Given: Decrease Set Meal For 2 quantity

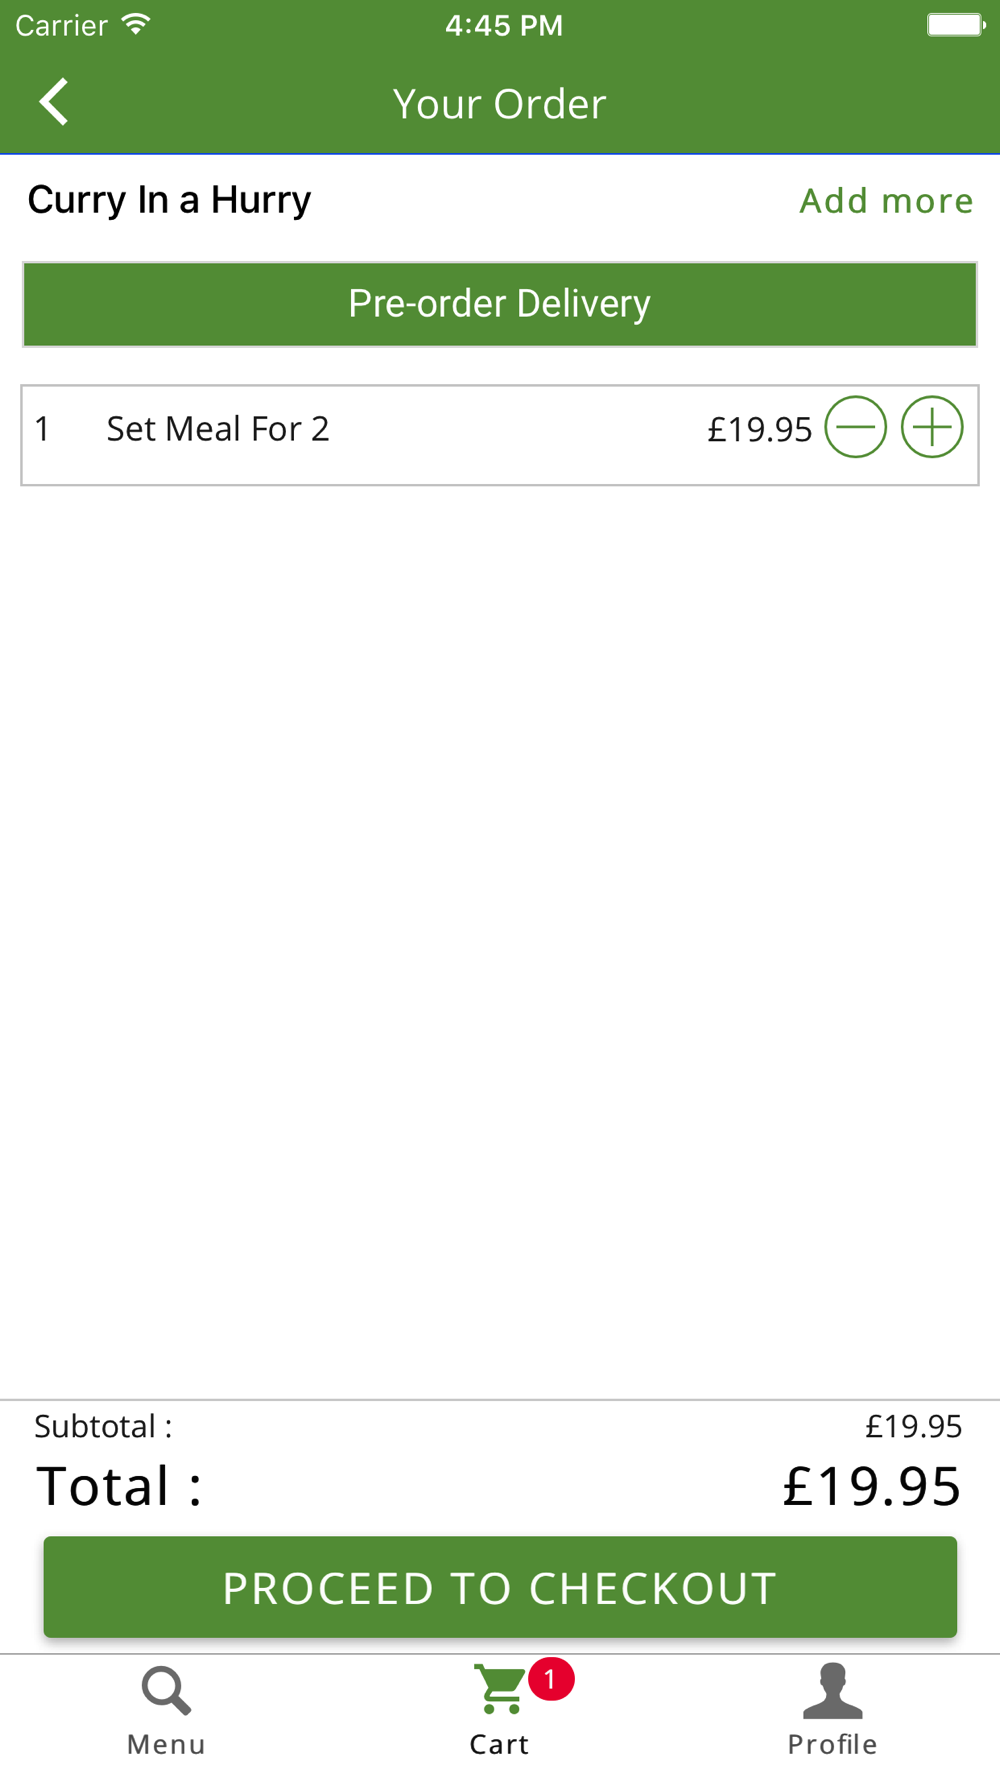Looking at the screenshot, I should tap(855, 428).
